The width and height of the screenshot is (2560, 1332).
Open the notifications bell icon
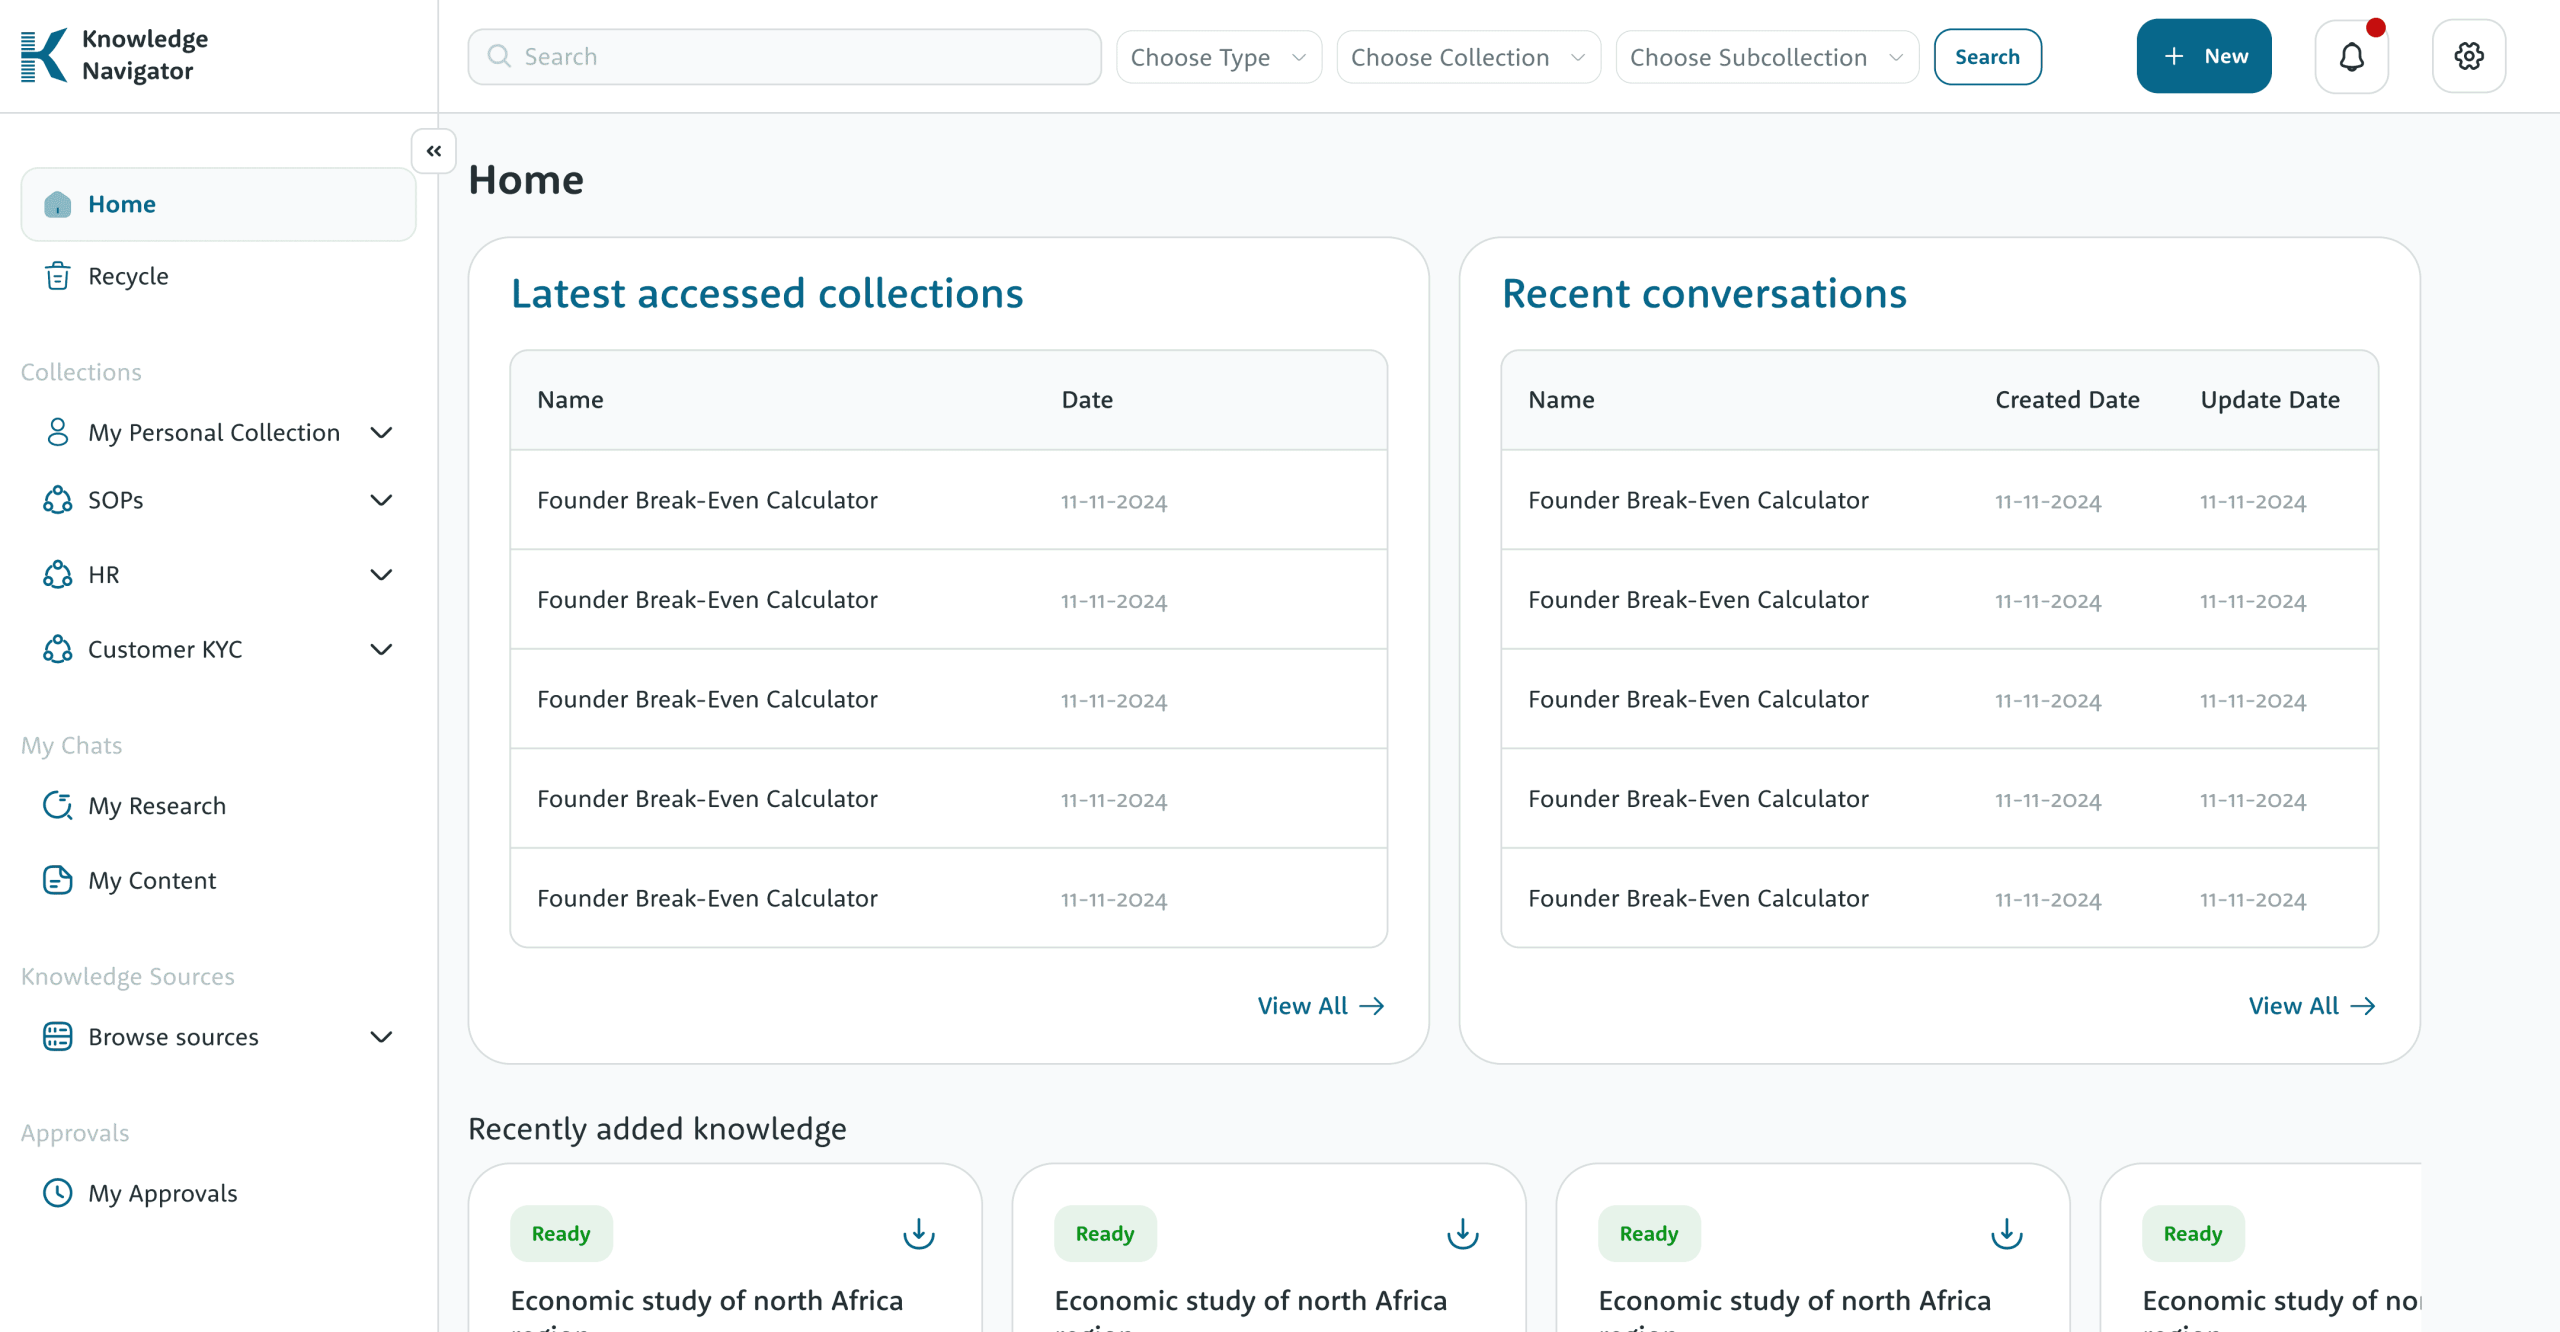pyautogui.click(x=2351, y=57)
